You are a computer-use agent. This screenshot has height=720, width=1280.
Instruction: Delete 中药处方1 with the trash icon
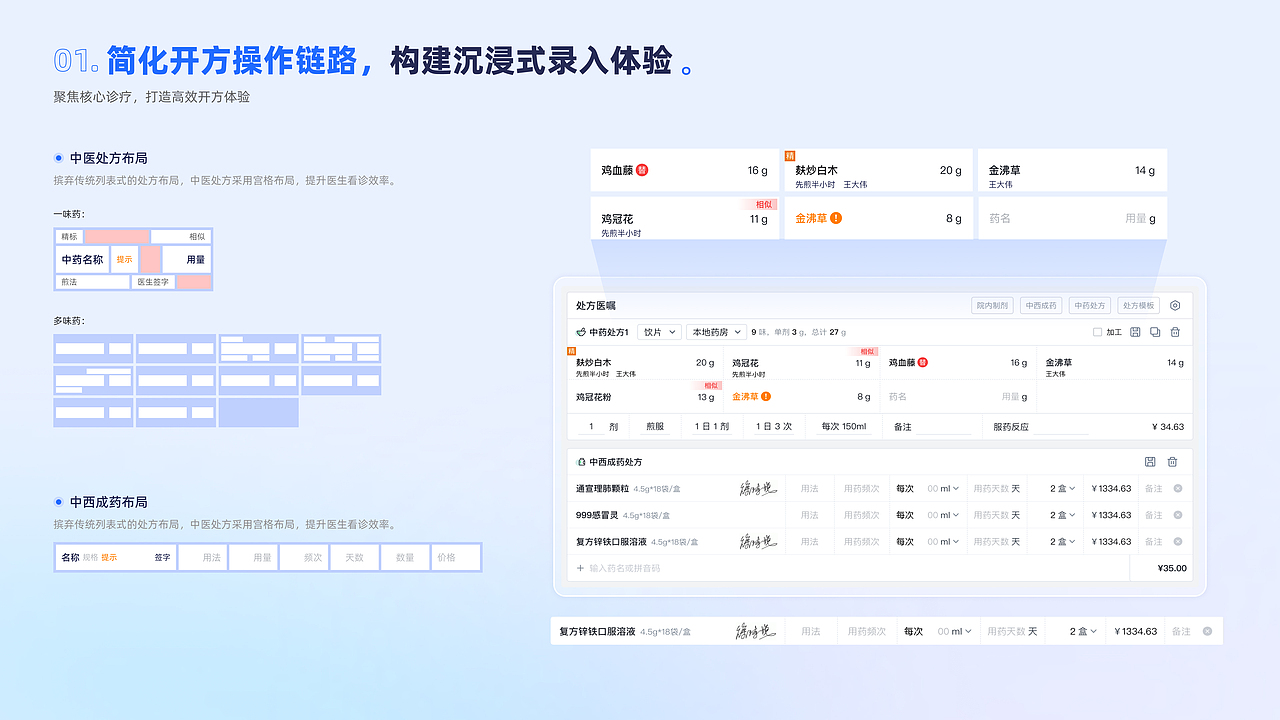(1175, 332)
